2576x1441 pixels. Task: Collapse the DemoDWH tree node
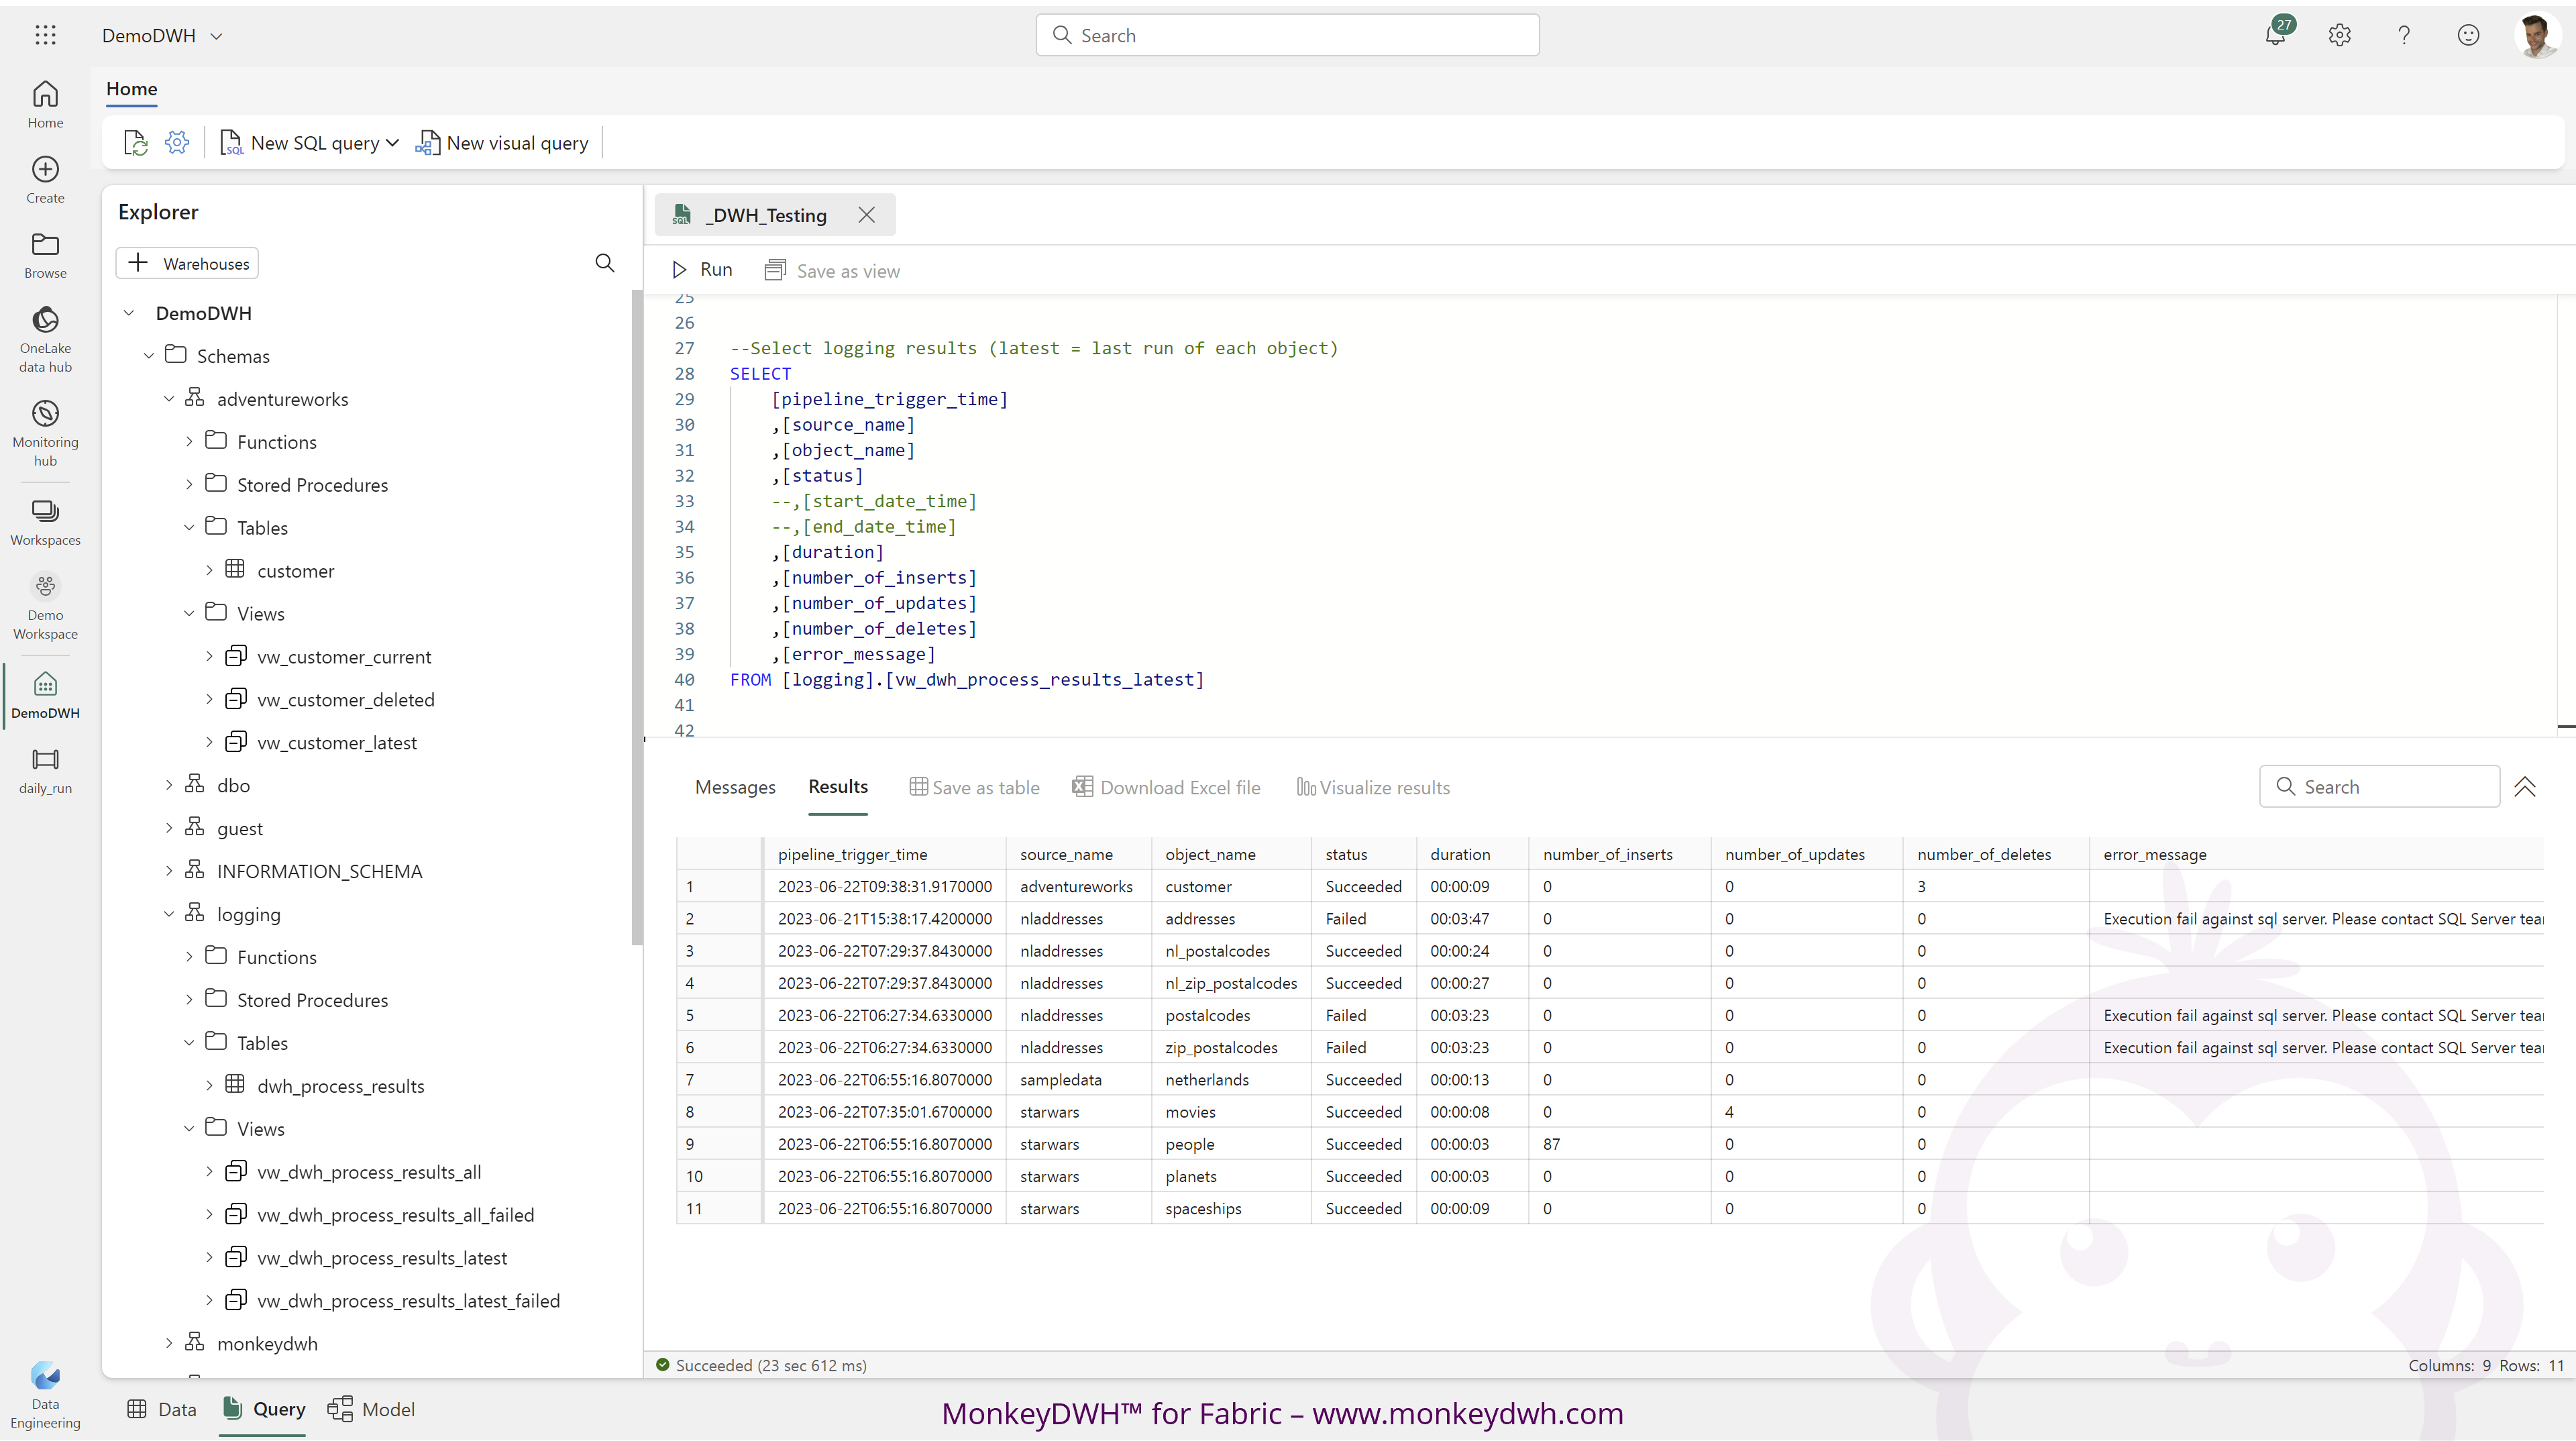click(x=129, y=313)
